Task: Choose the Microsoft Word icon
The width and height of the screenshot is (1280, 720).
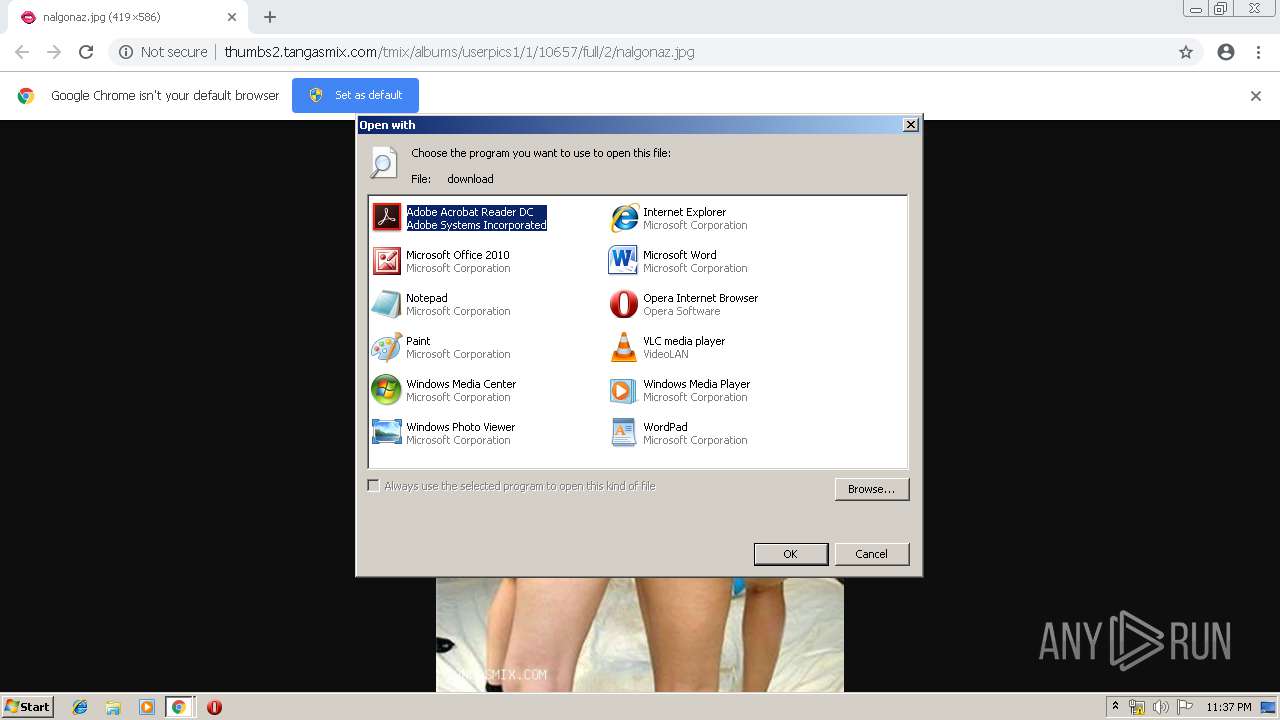Action: (624, 260)
